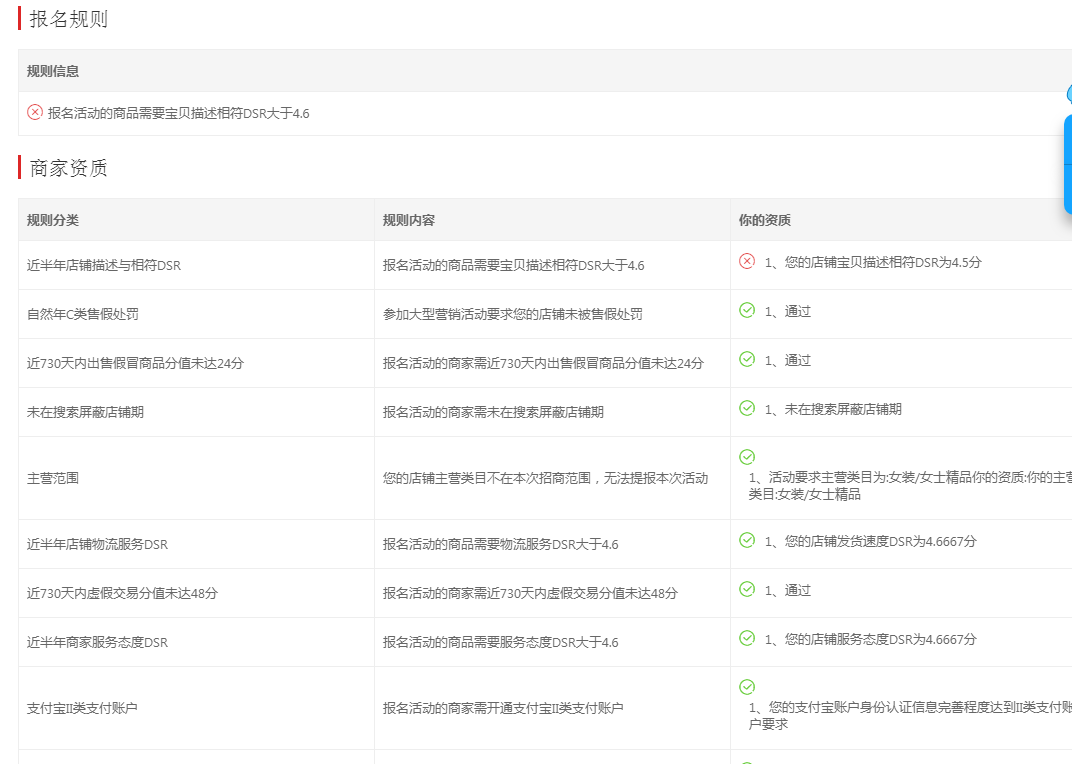This screenshot has width=1072, height=764.
Task: Click green check icon in 主营范围 row
Action: pos(747,457)
